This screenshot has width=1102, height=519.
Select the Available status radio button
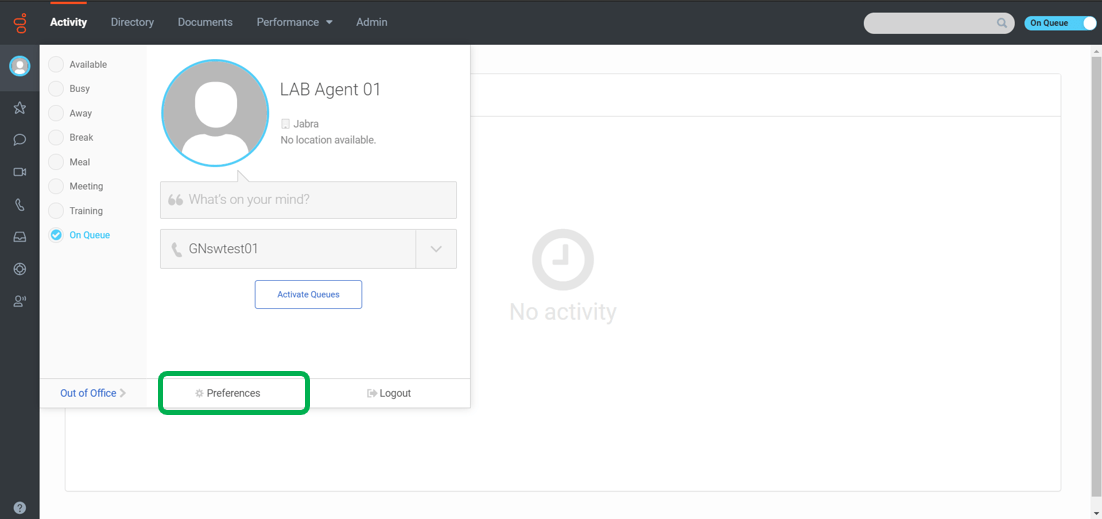coord(57,65)
